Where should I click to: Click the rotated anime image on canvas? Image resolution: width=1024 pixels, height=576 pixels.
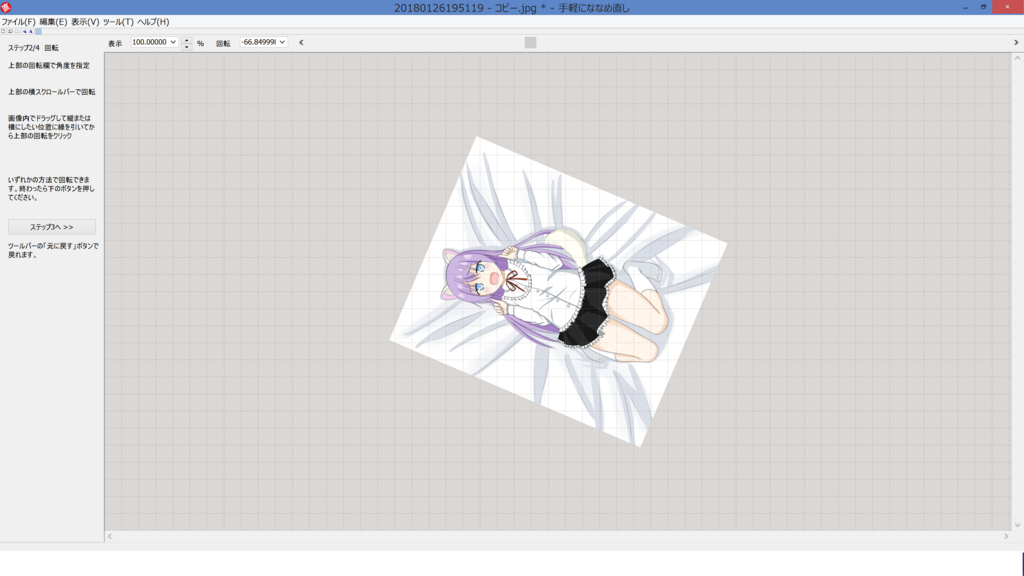[x=558, y=291]
